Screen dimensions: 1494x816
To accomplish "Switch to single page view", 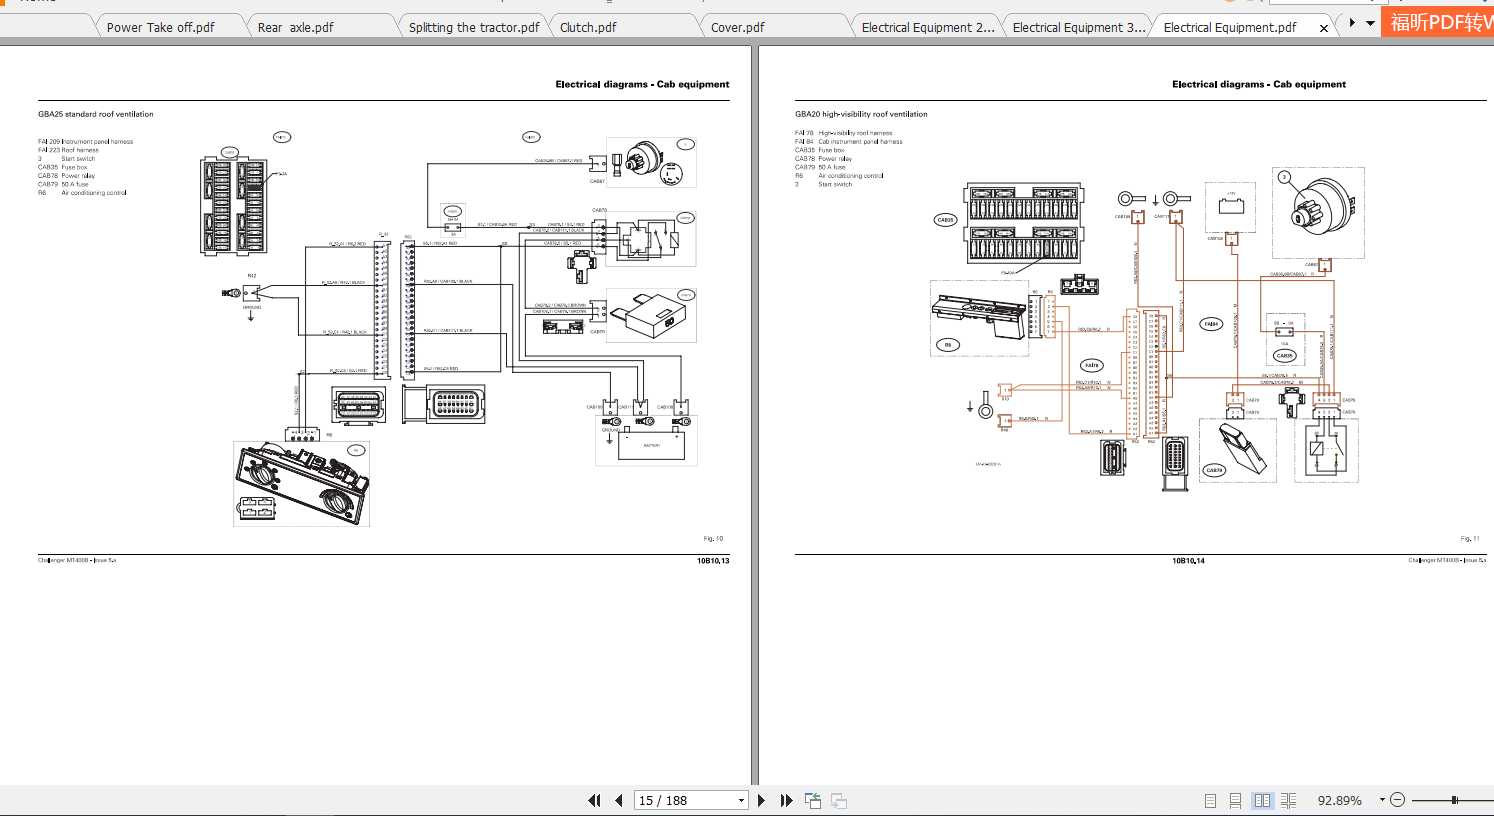I will tap(1210, 800).
